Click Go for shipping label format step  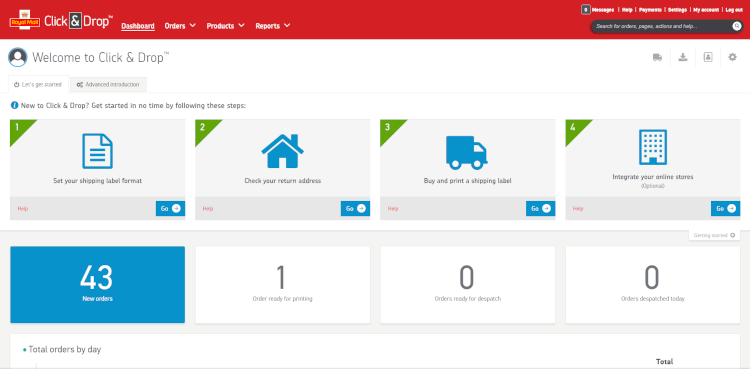(x=170, y=209)
